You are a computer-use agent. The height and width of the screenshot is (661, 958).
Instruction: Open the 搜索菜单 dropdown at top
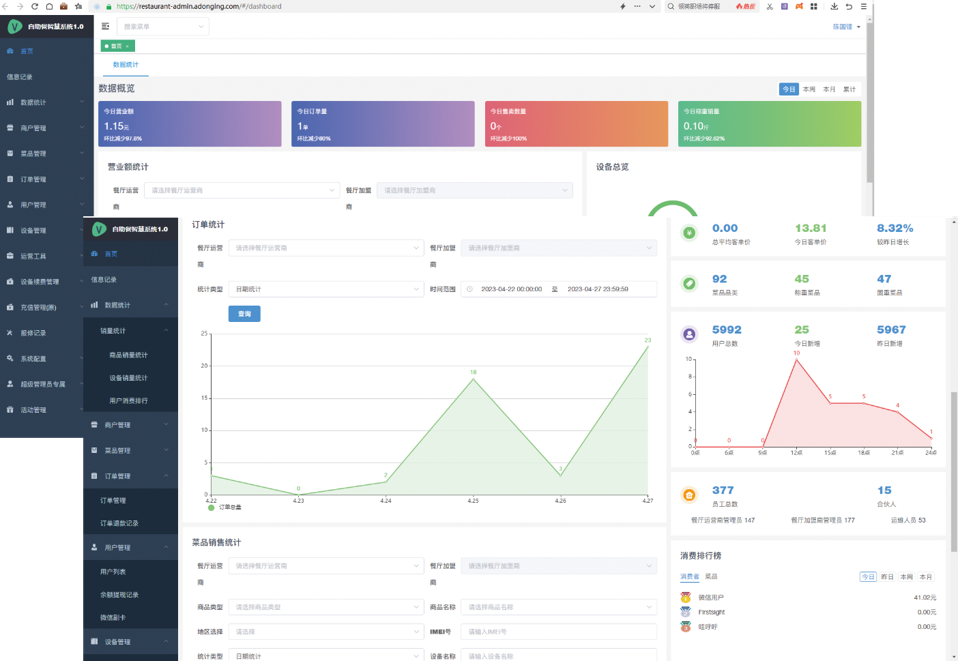point(163,26)
